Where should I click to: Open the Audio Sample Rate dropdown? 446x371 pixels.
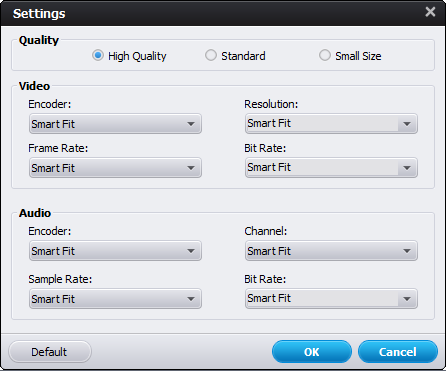click(115, 299)
